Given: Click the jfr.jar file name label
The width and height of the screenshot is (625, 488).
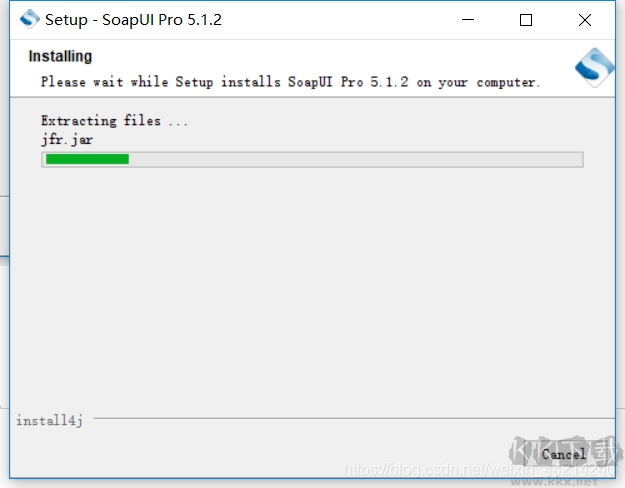Looking at the screenshot, I should [x=67, y=140].
